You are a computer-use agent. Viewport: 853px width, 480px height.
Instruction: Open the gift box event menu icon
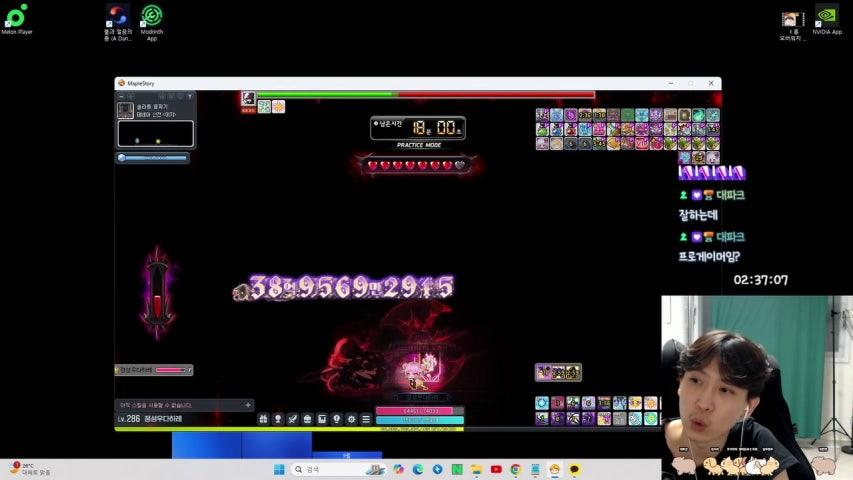[x=263, y=419]
